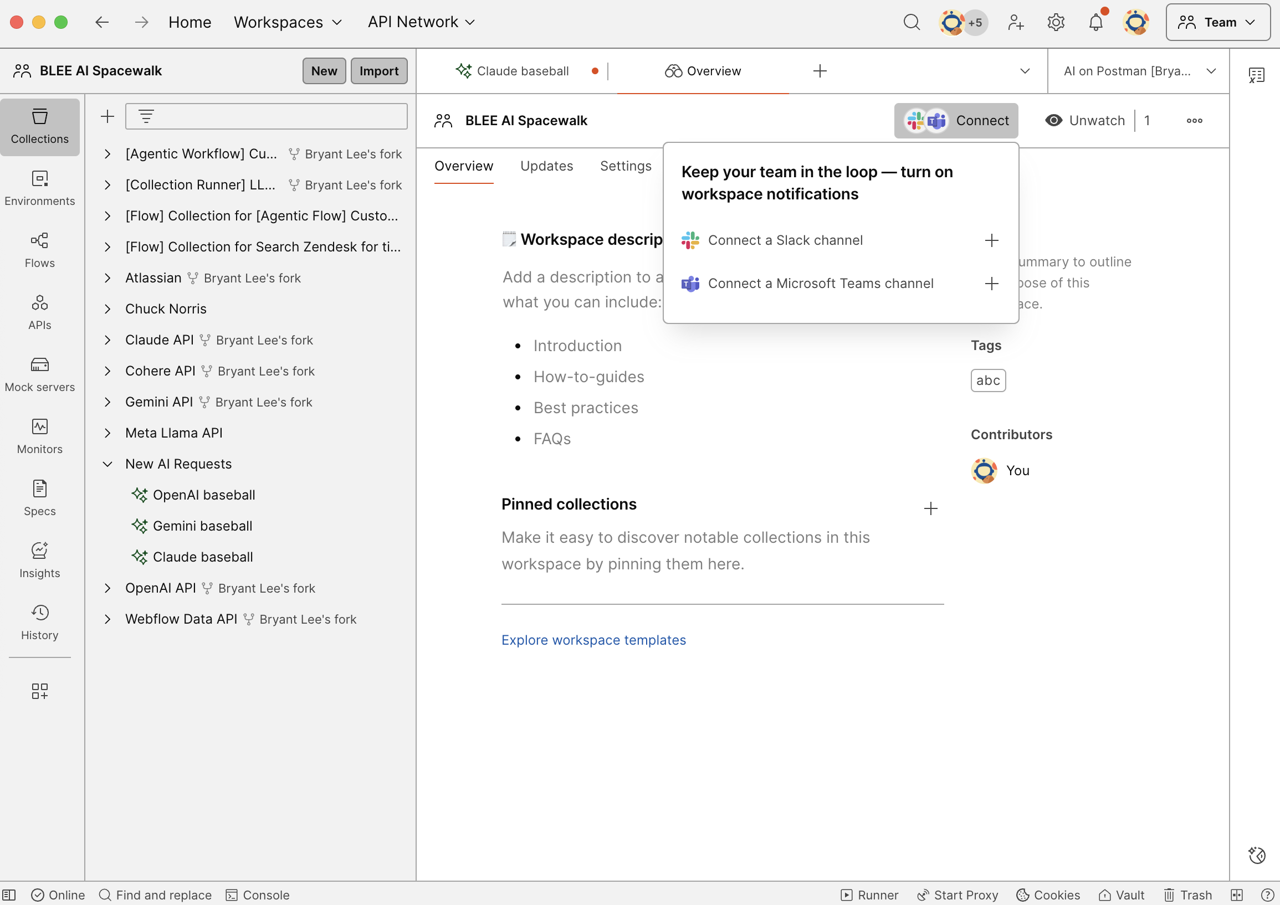Toggle the sidebar with the panel icon
Viewport: 1280px width, 905px height.
click(x=9, y=895)
